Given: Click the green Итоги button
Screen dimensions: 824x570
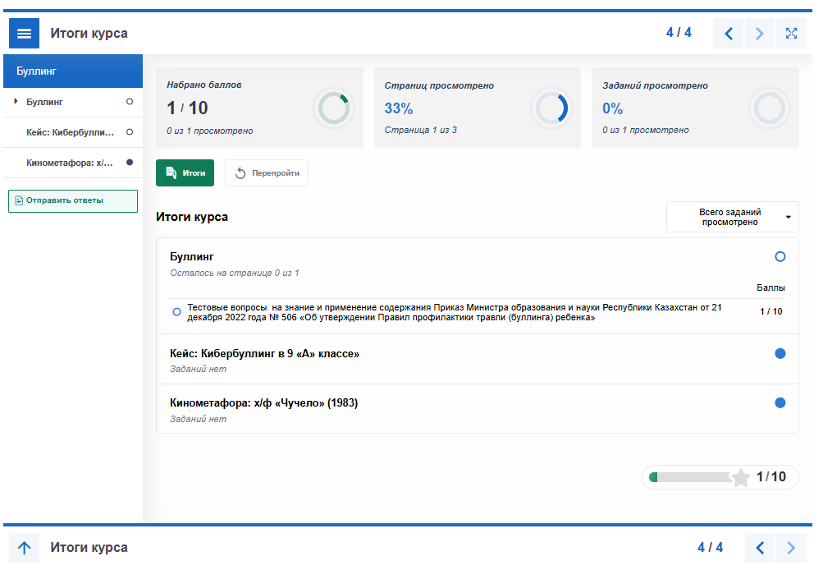Looking at the screenshot, I should [185, 173].
